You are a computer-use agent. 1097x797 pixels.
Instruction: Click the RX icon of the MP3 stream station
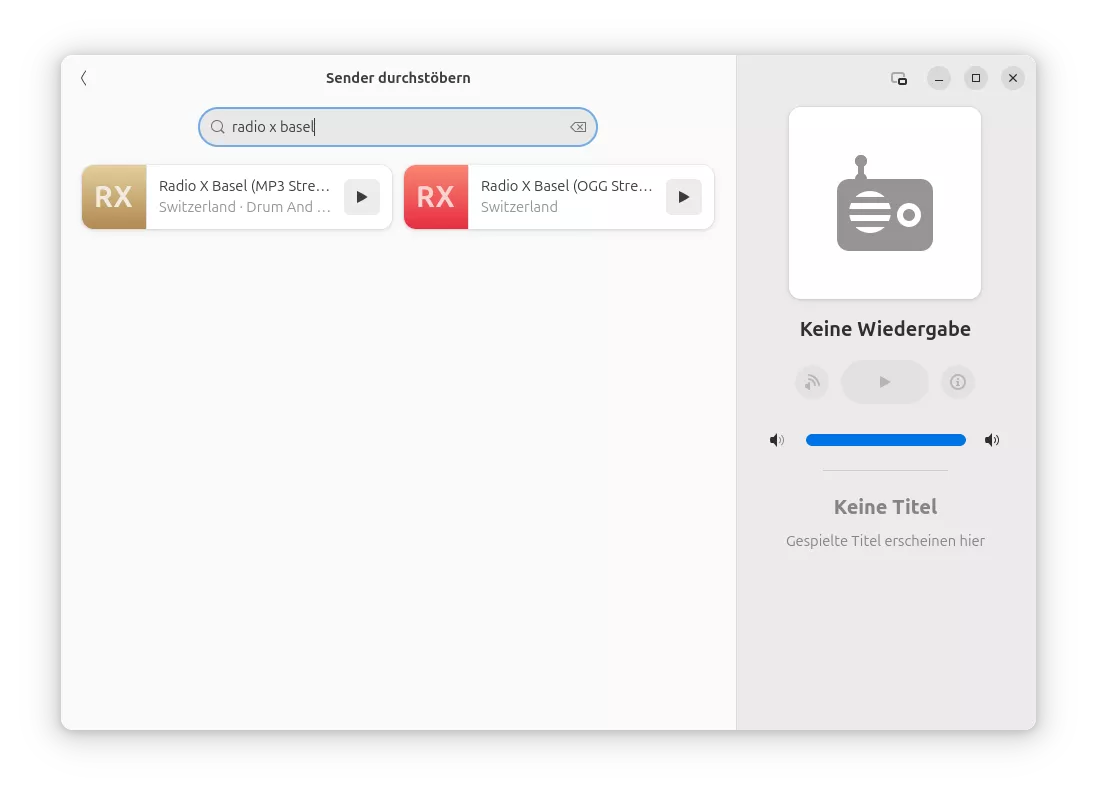[x=114, y=197]
